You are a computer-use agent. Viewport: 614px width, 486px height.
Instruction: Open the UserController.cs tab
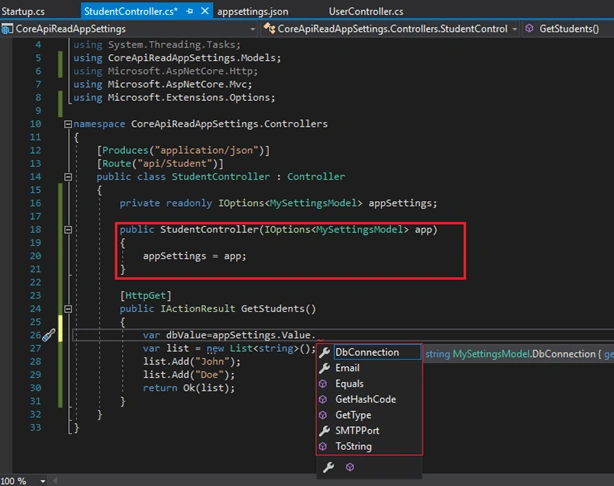tap(366, 11)
